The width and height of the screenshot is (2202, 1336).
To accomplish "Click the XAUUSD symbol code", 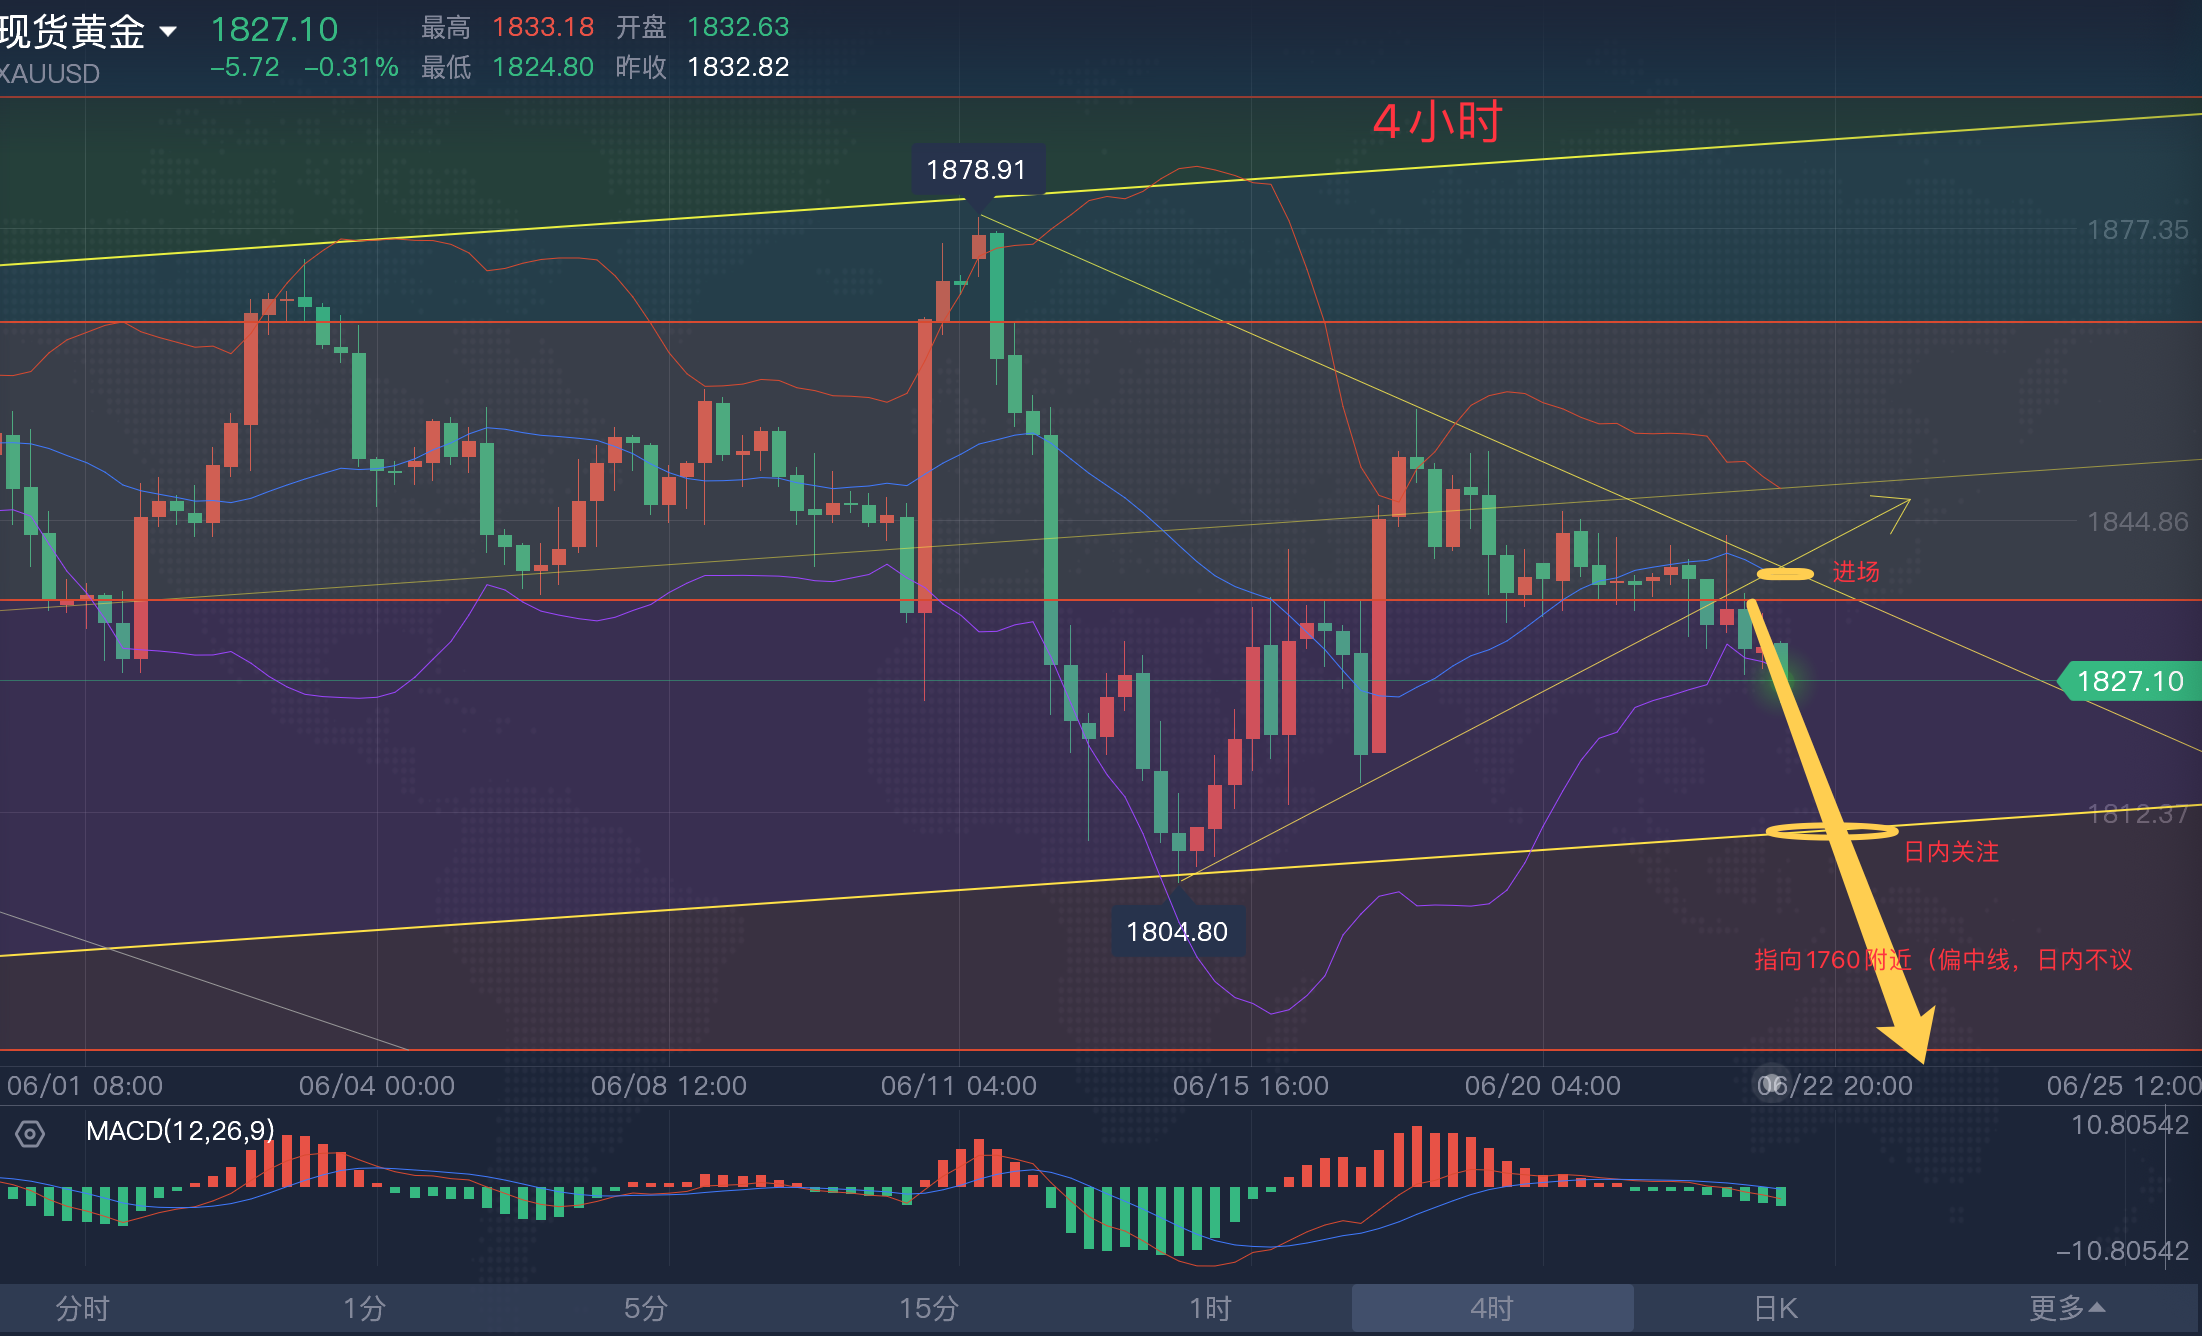I will [50, 74].
